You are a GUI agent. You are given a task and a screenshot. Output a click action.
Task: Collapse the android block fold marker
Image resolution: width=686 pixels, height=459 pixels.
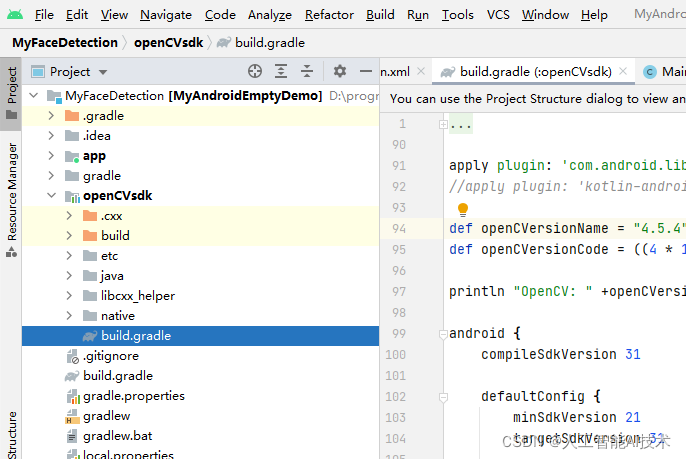(441, 333)
